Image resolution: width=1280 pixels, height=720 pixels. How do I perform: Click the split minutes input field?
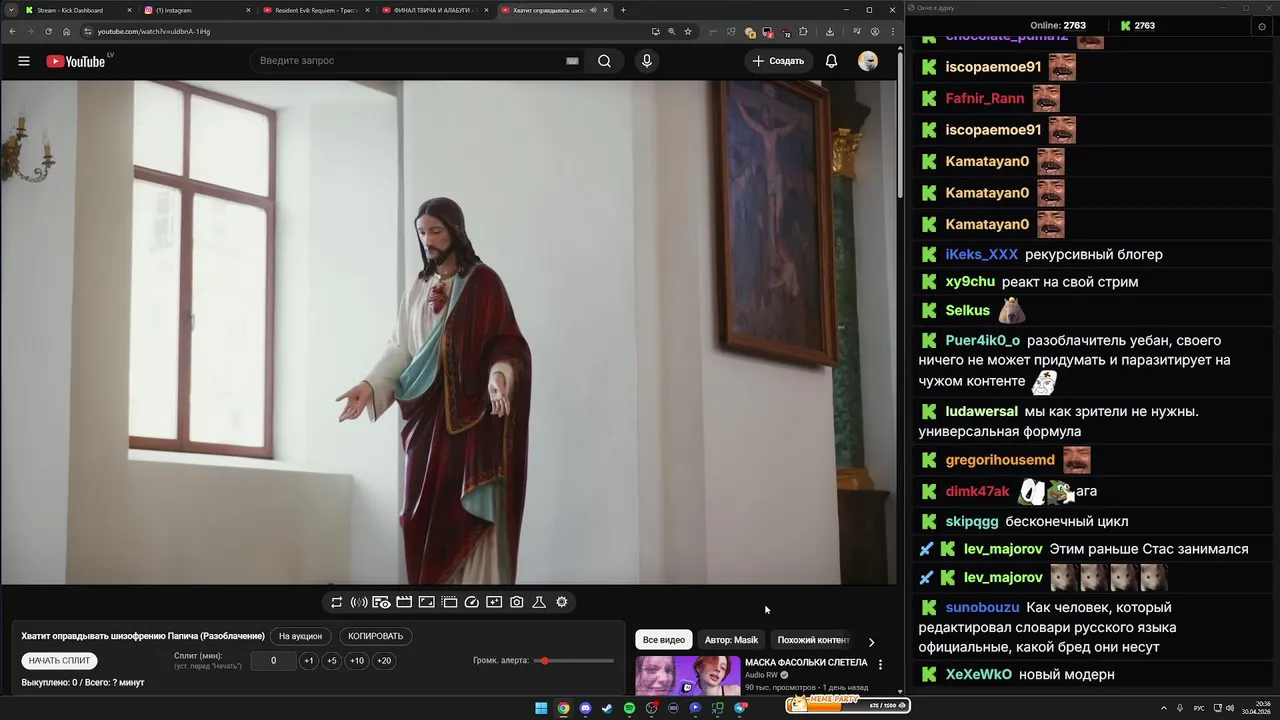[x=273, y=661]
